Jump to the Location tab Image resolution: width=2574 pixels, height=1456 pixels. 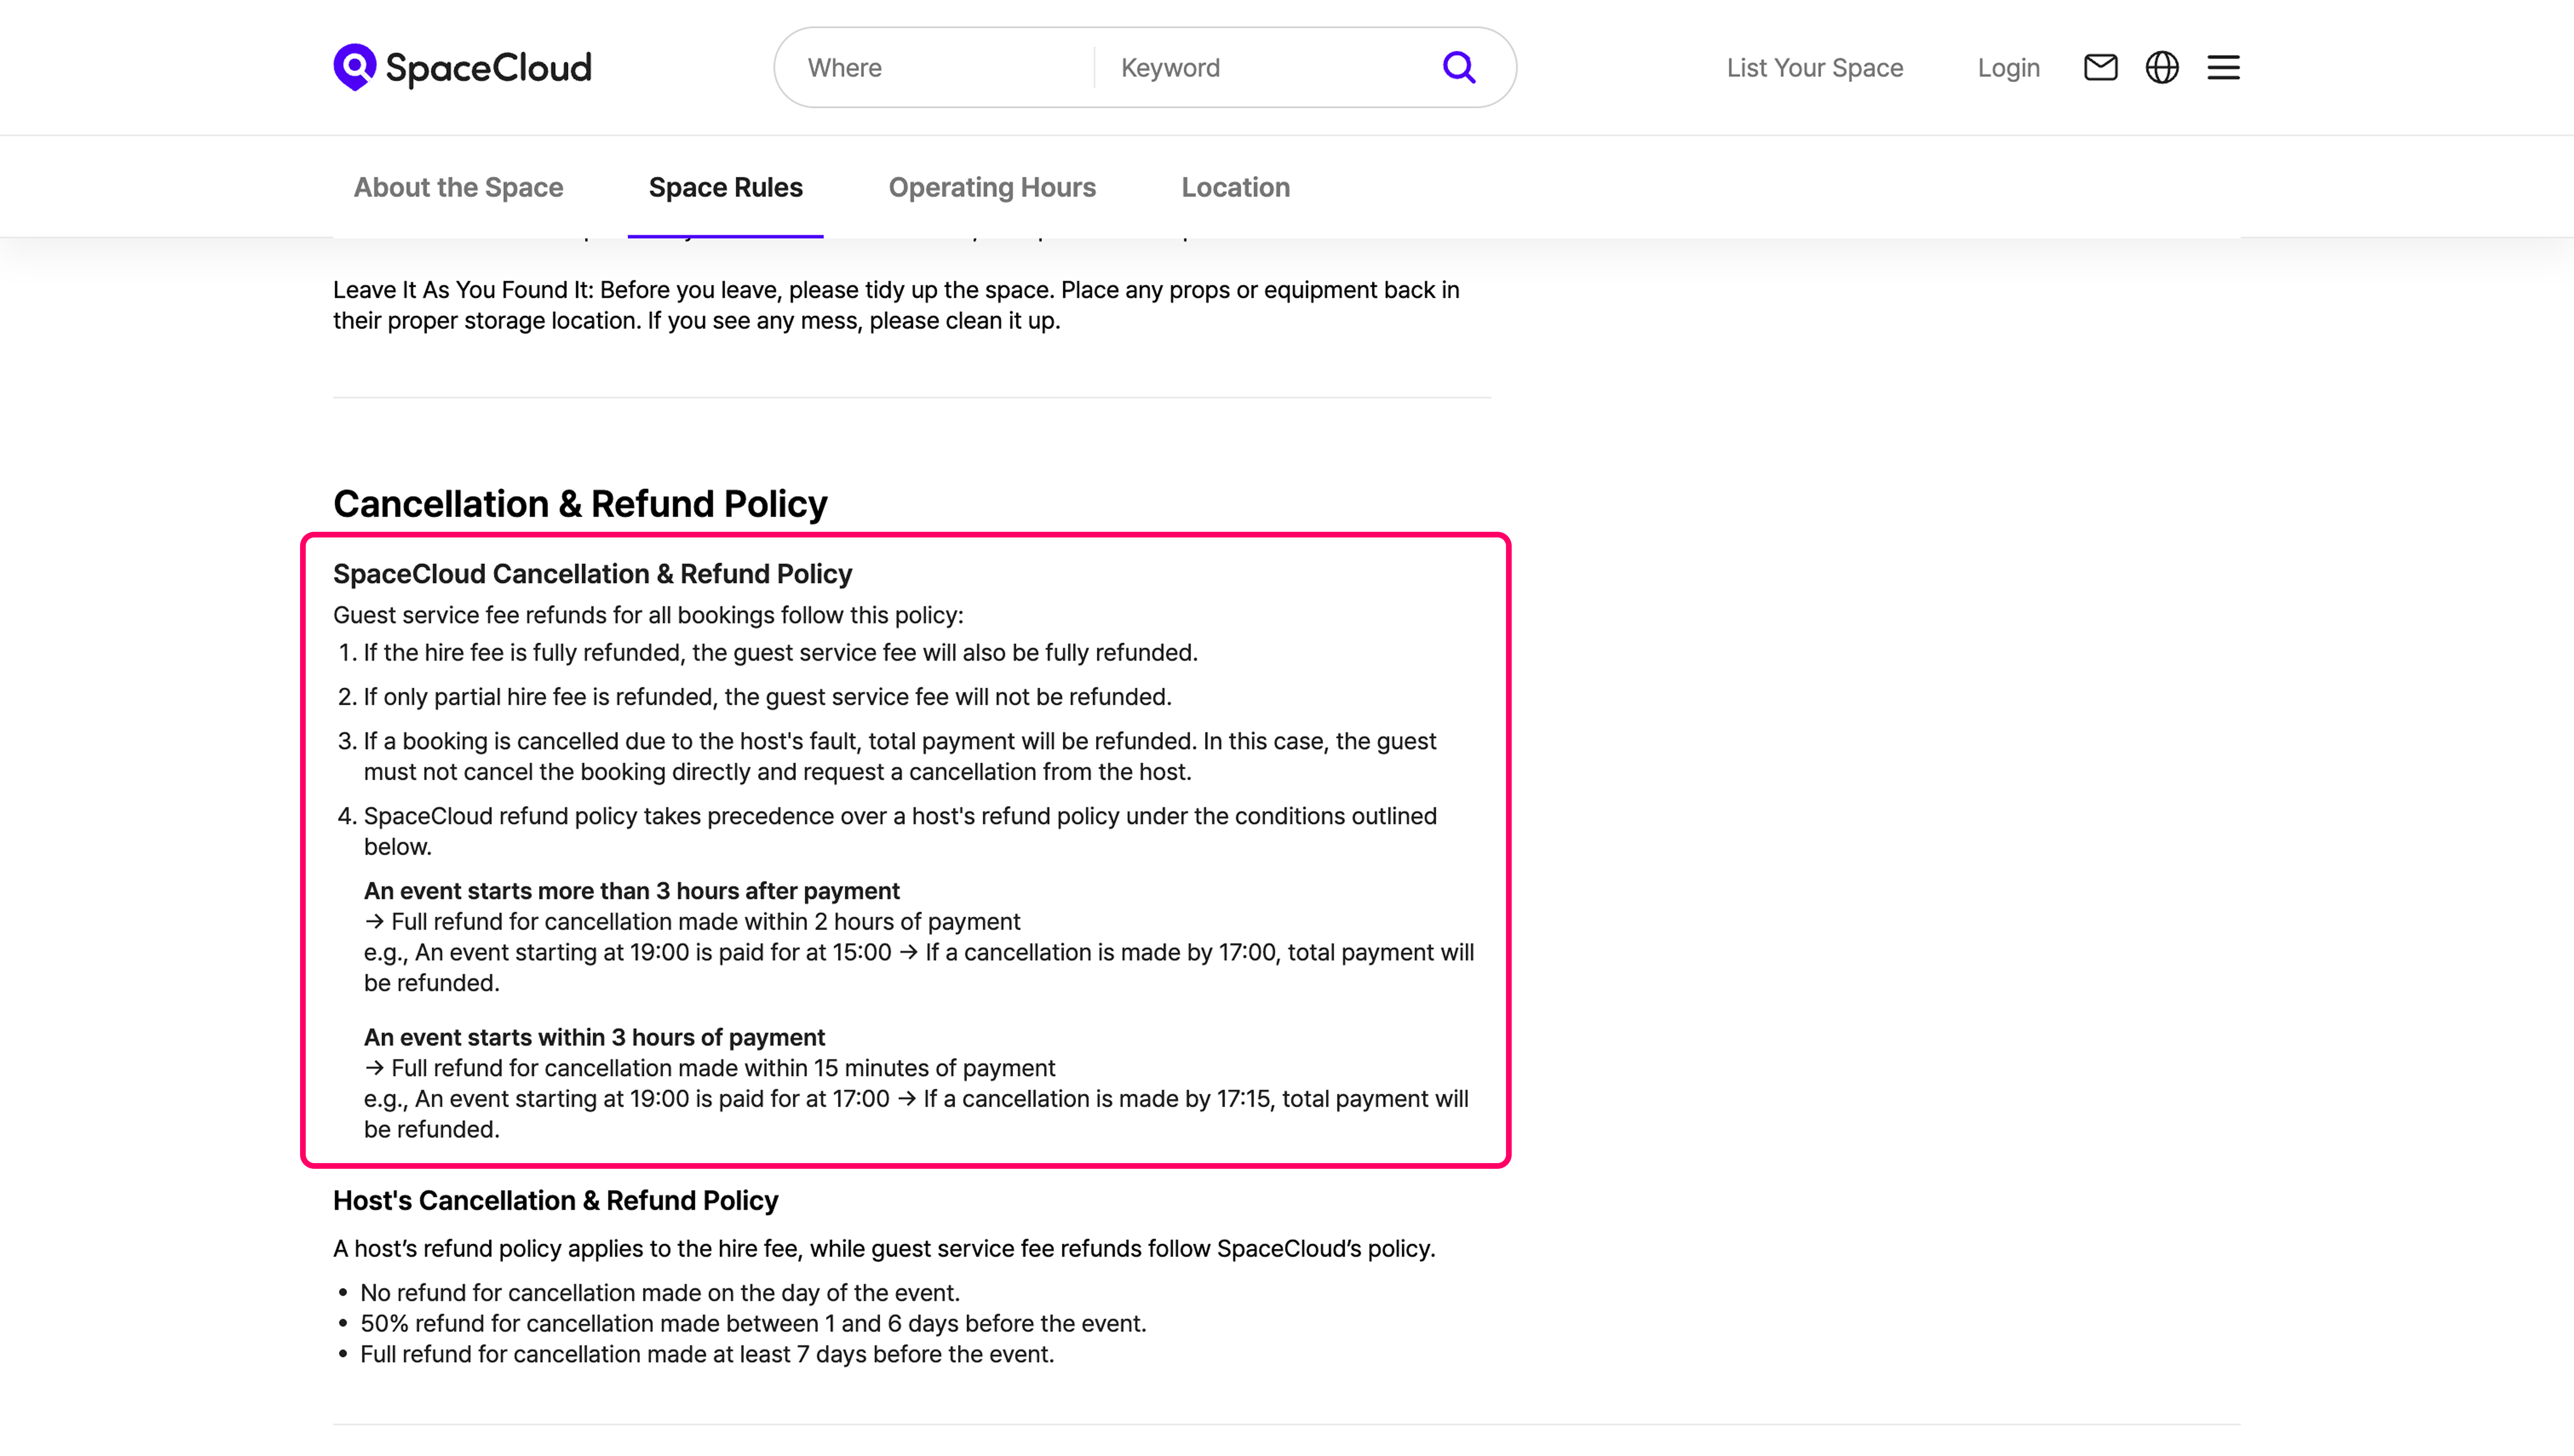1235,187
